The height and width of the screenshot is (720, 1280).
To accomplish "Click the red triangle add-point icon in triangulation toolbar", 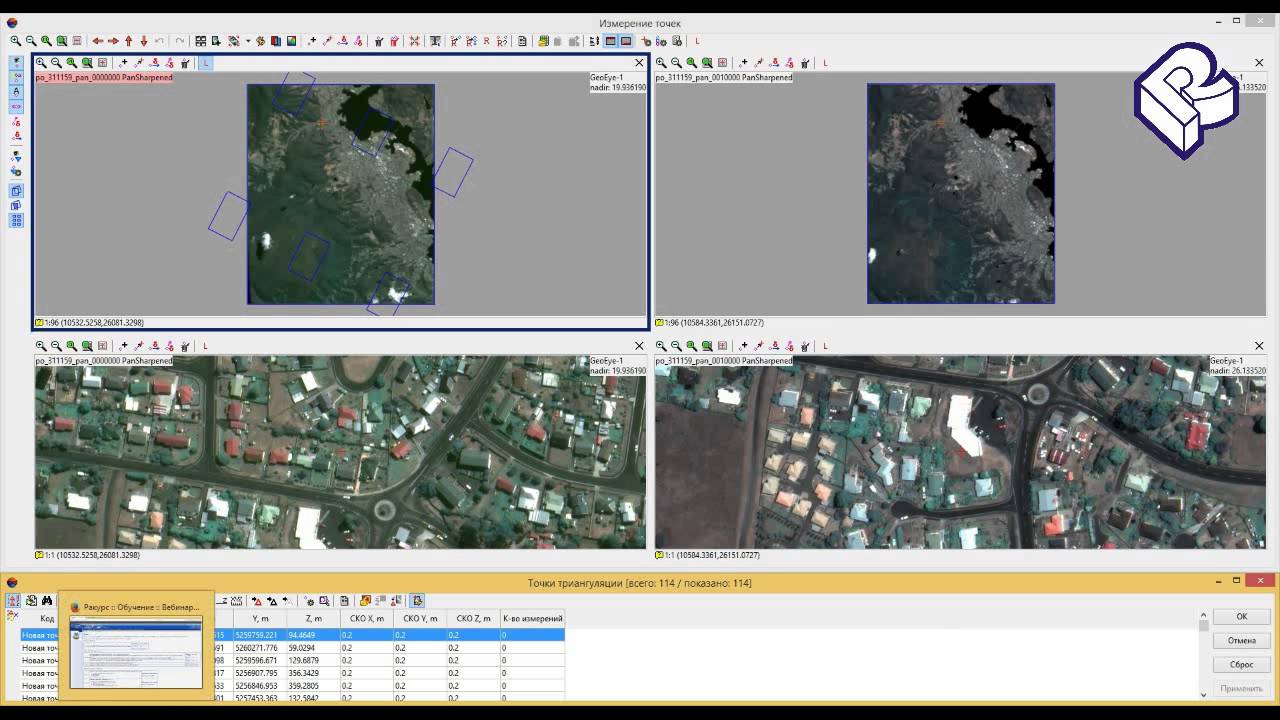I will (x=256, y=601).
